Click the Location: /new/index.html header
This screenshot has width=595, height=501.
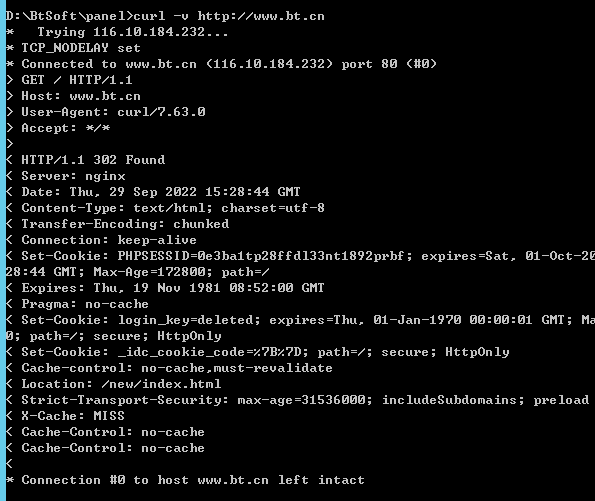pyautogui.click(x=113, y=384)
